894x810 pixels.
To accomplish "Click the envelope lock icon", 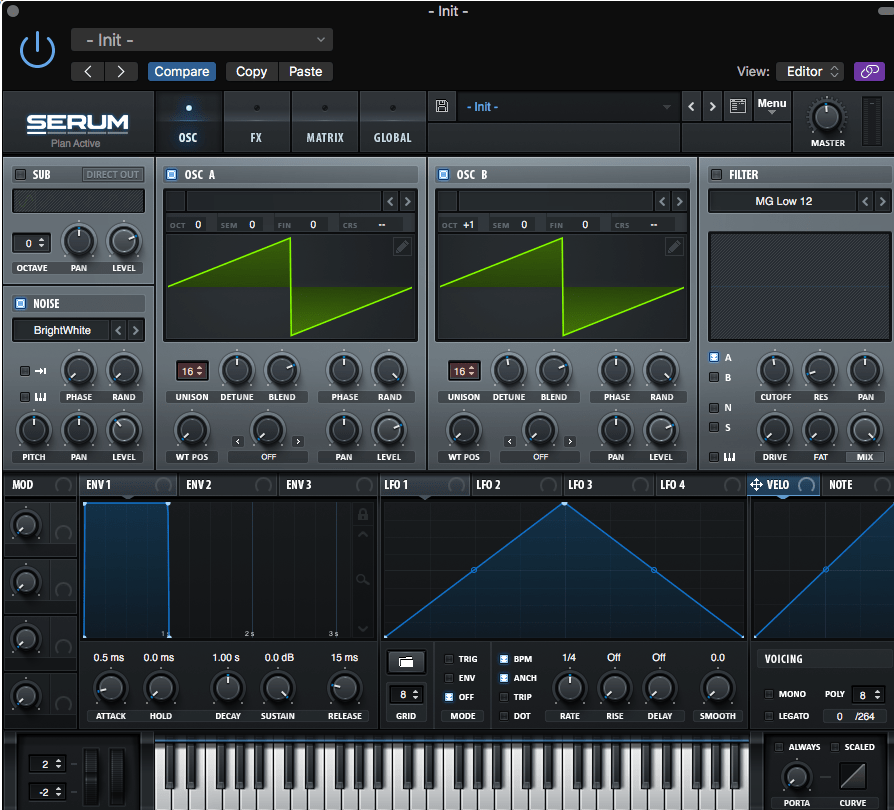I will click(x=363, y=514).
